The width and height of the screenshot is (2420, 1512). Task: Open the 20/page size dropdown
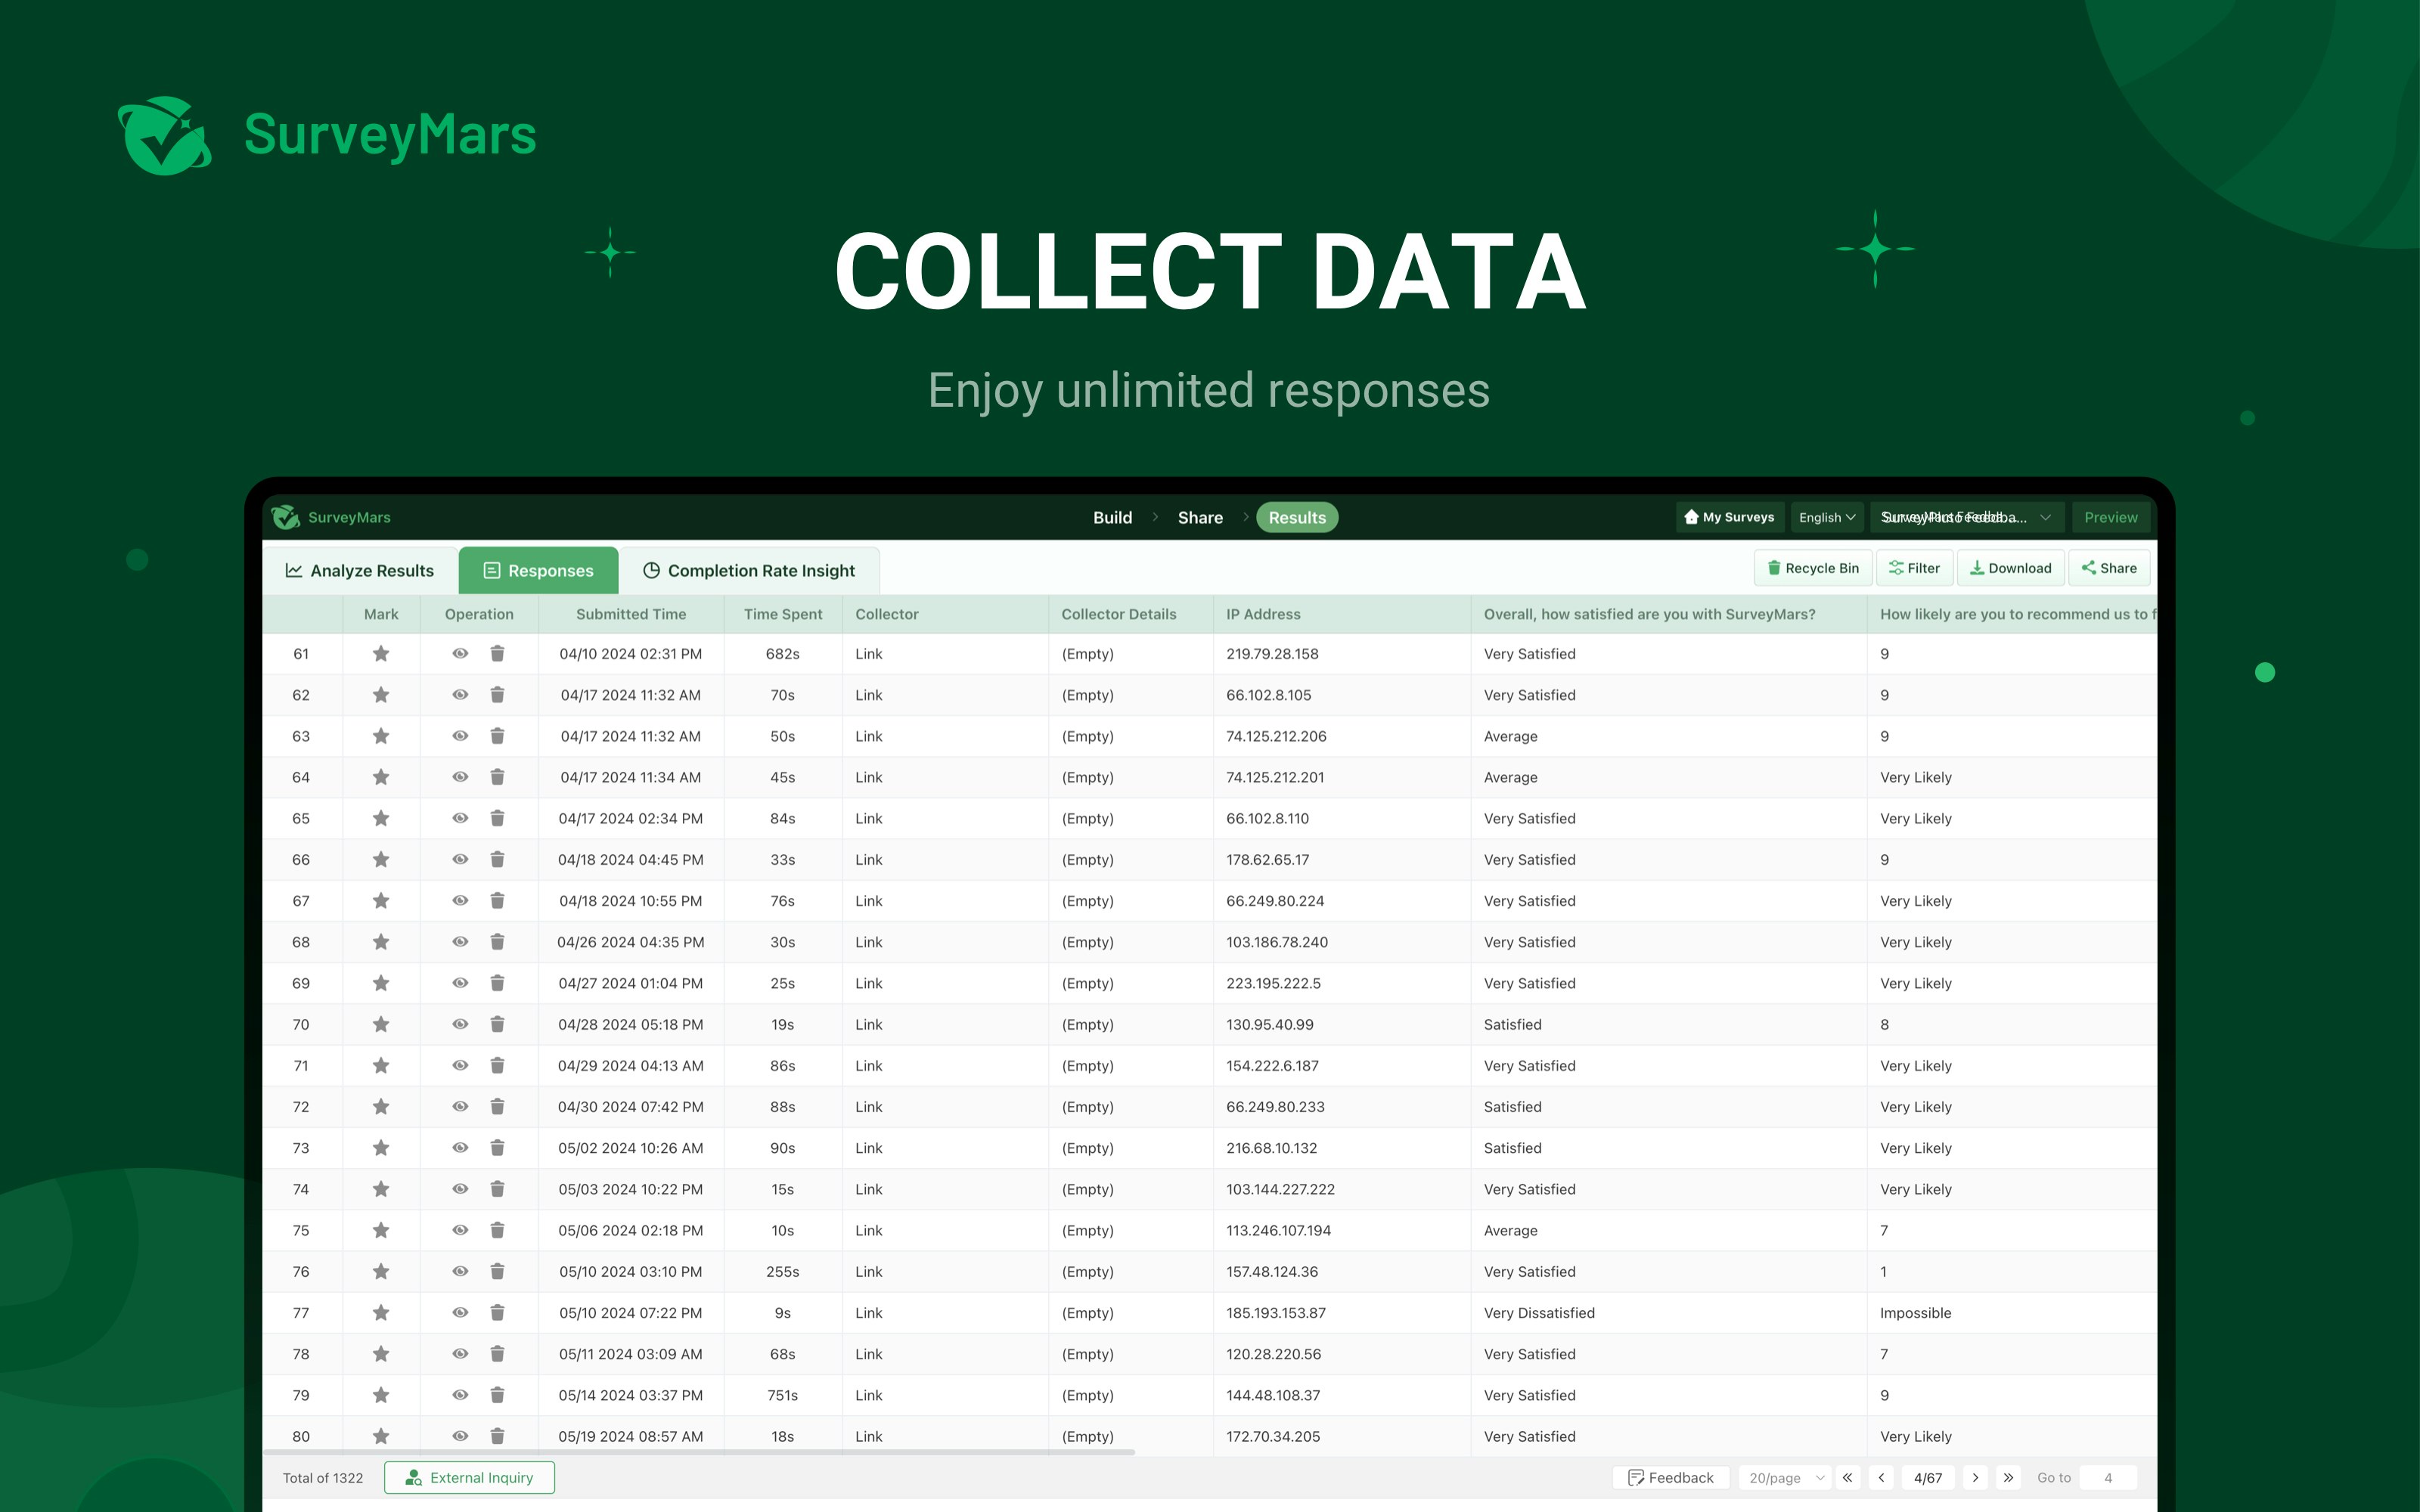click(1786, 1478)
